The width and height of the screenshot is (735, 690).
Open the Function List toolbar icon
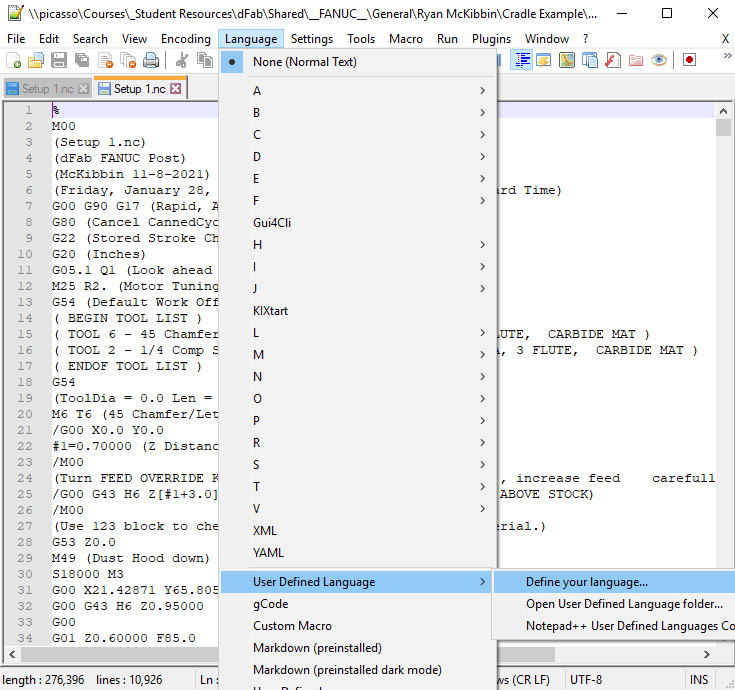(613, 60)
